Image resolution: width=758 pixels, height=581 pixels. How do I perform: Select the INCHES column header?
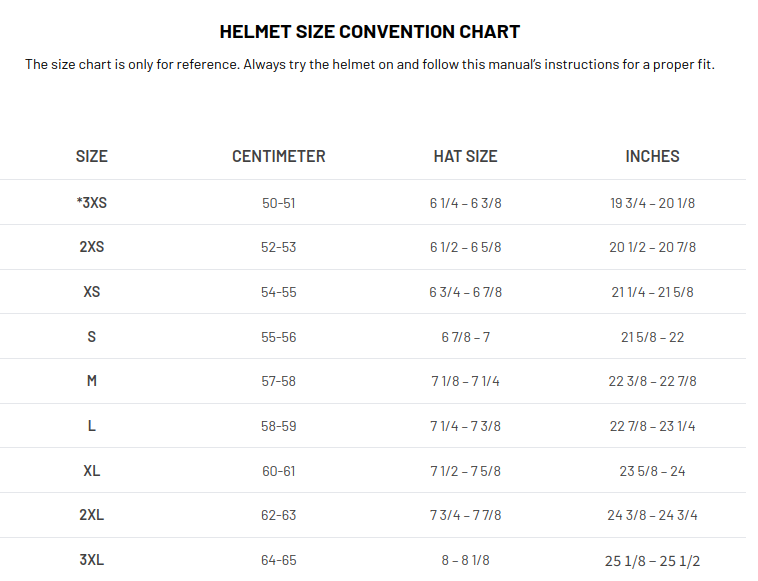click(652, 156)
